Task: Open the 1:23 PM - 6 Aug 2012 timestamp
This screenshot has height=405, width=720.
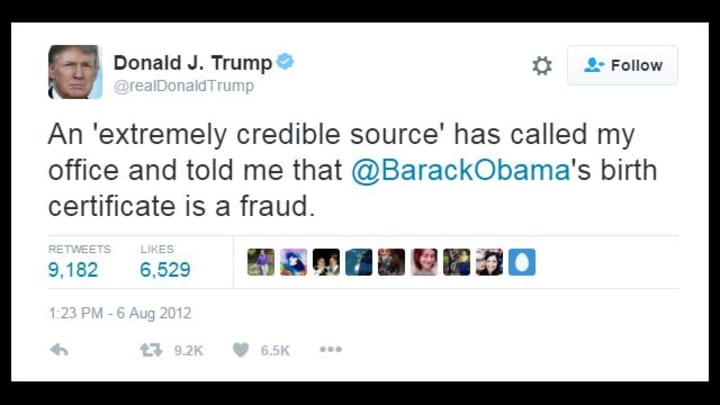Action: pos(120,313)
